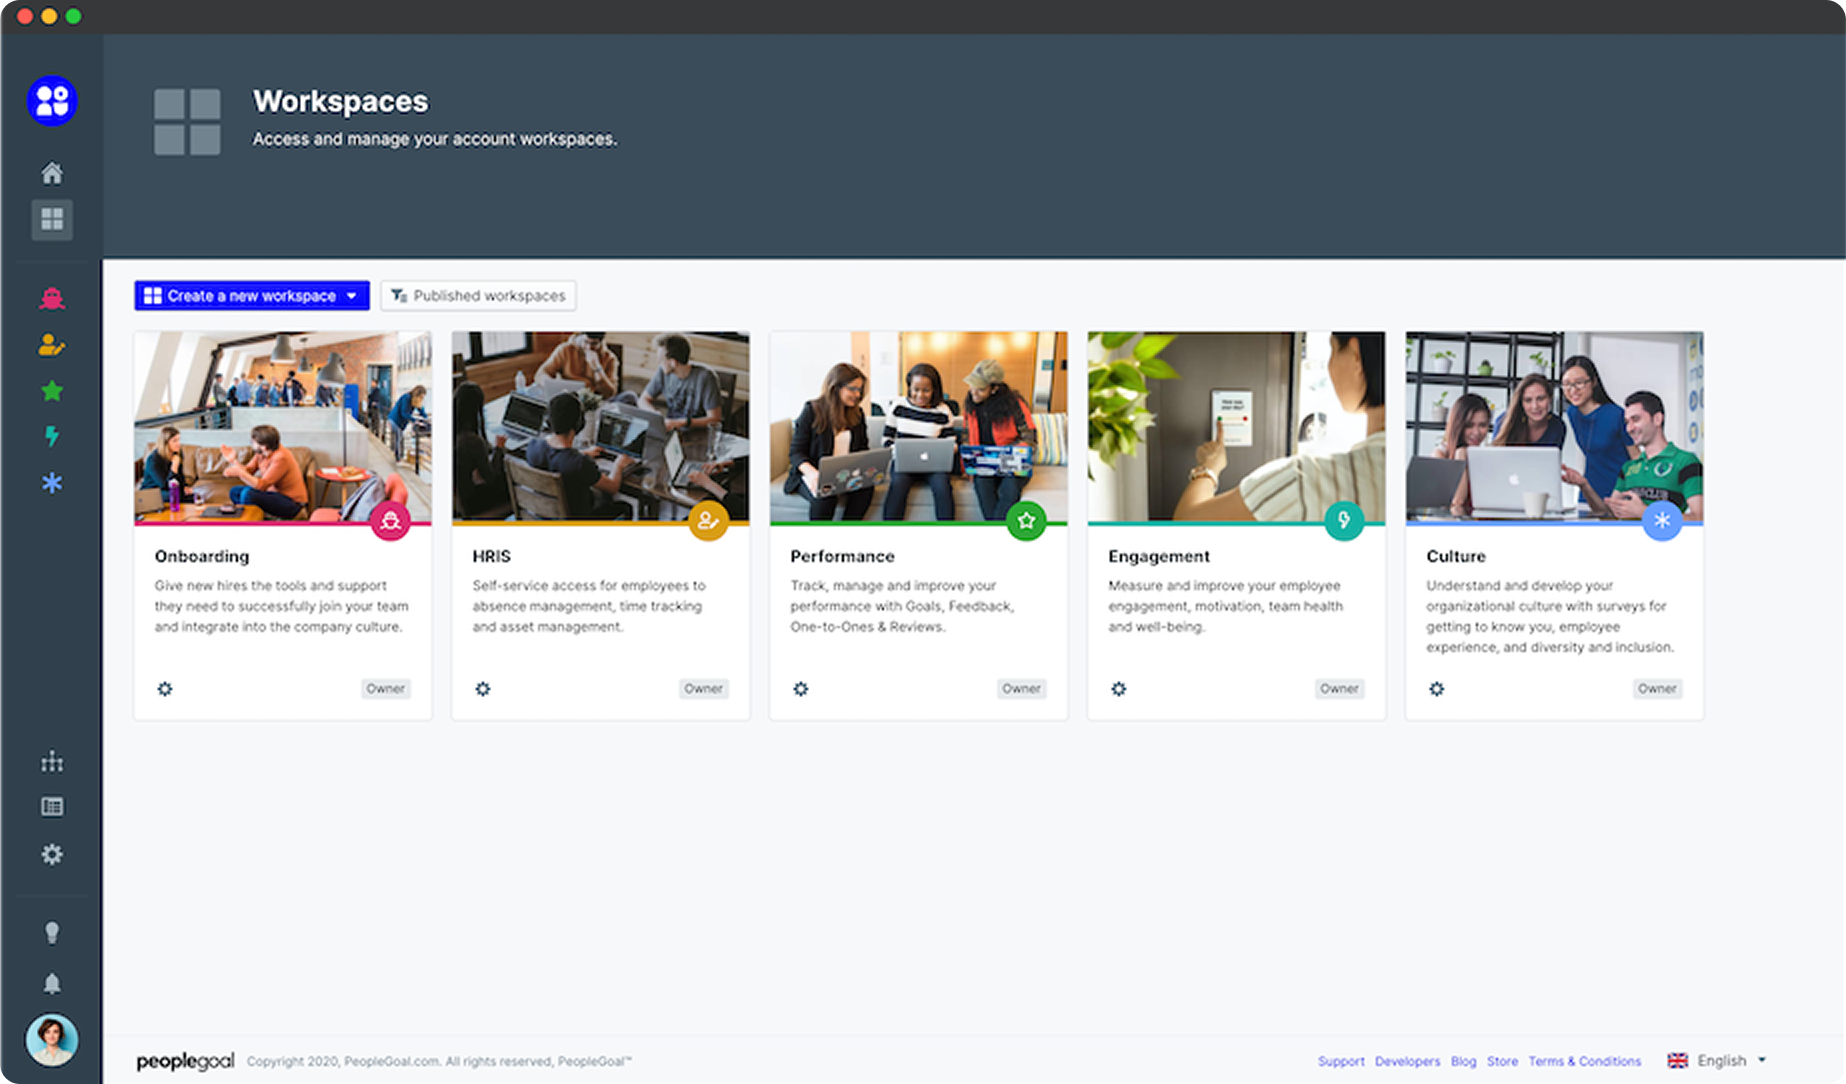This screenshot has height=1084, width=1846.
Task: Click the blue asterisk Culture sidebar icon
Action: (52, 483)
